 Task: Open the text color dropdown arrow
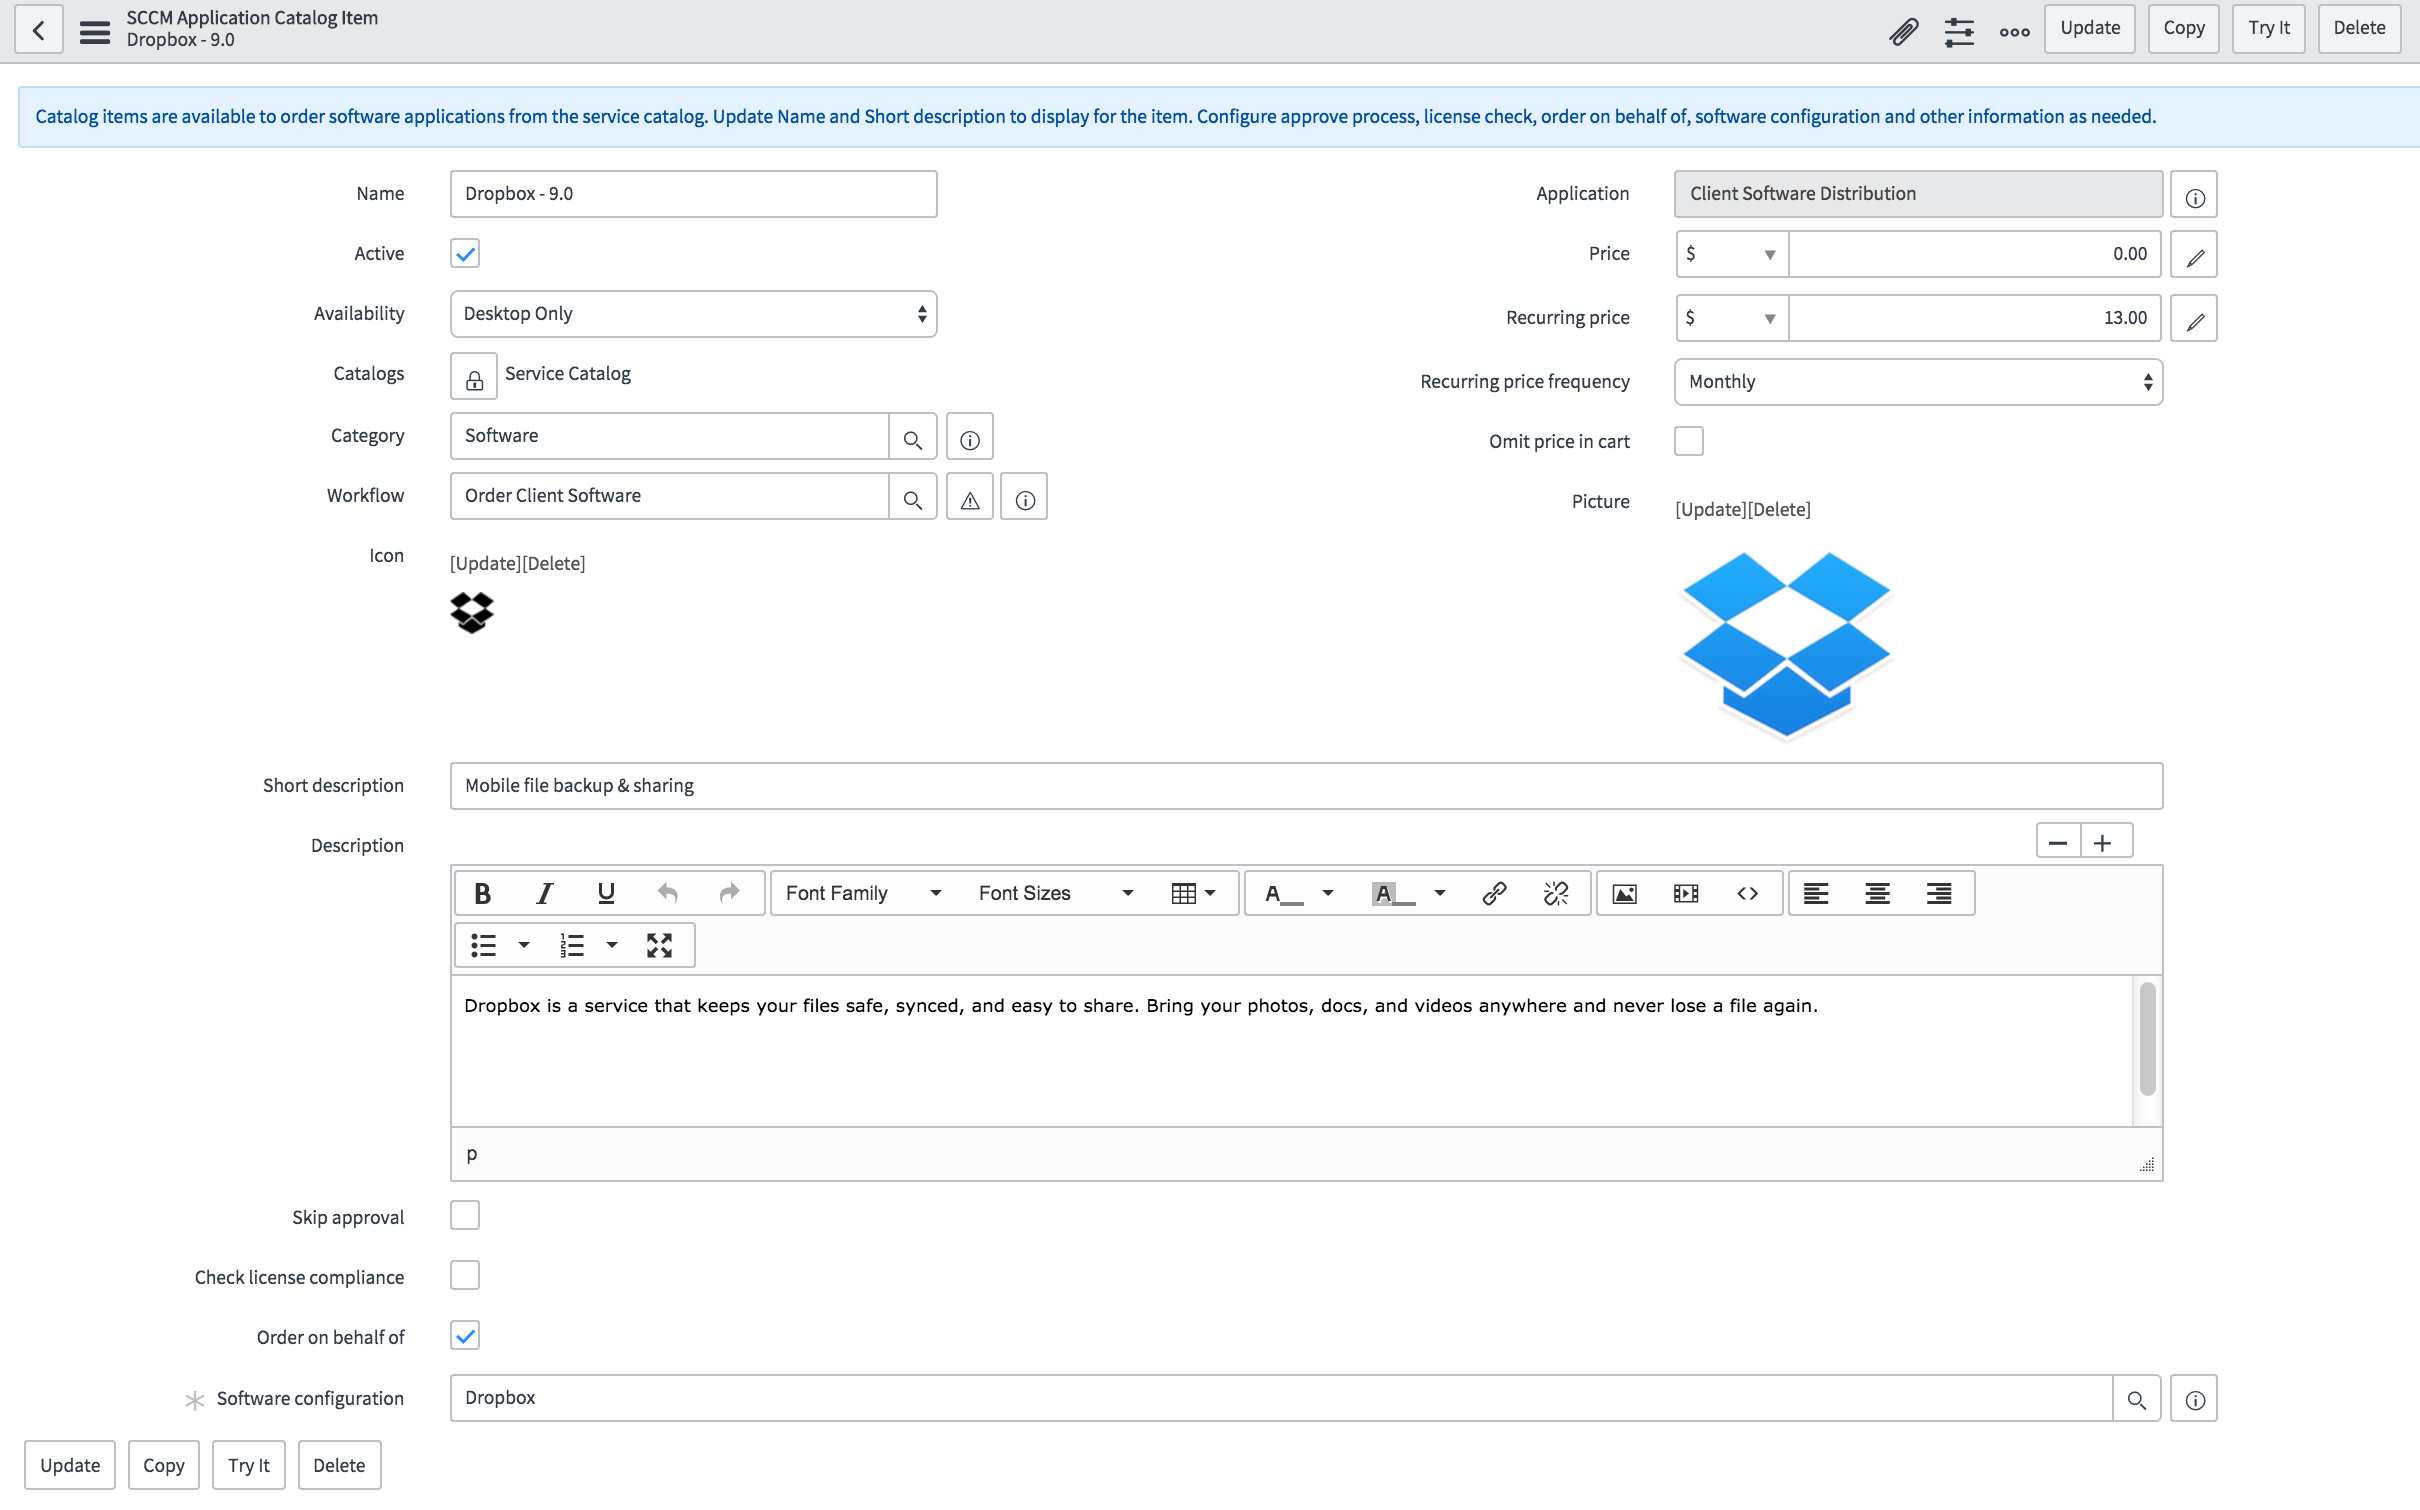click(x=1328, y=893)
